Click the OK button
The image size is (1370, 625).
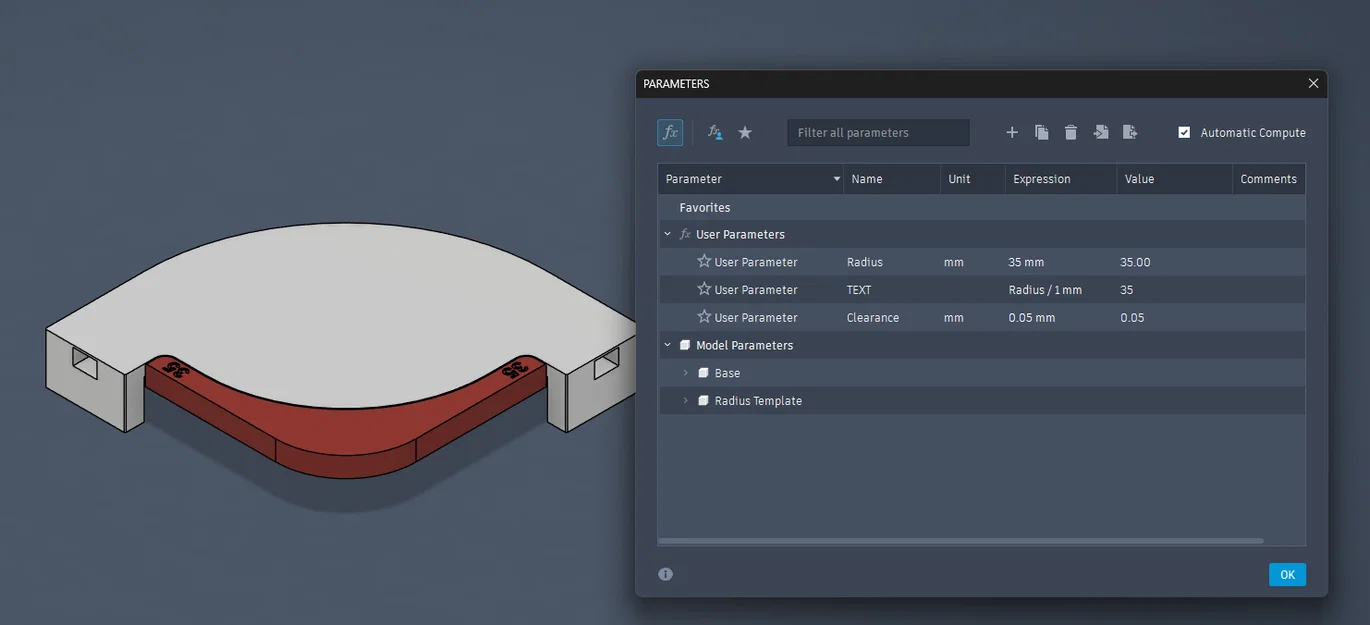click(x=1287, y=574)
